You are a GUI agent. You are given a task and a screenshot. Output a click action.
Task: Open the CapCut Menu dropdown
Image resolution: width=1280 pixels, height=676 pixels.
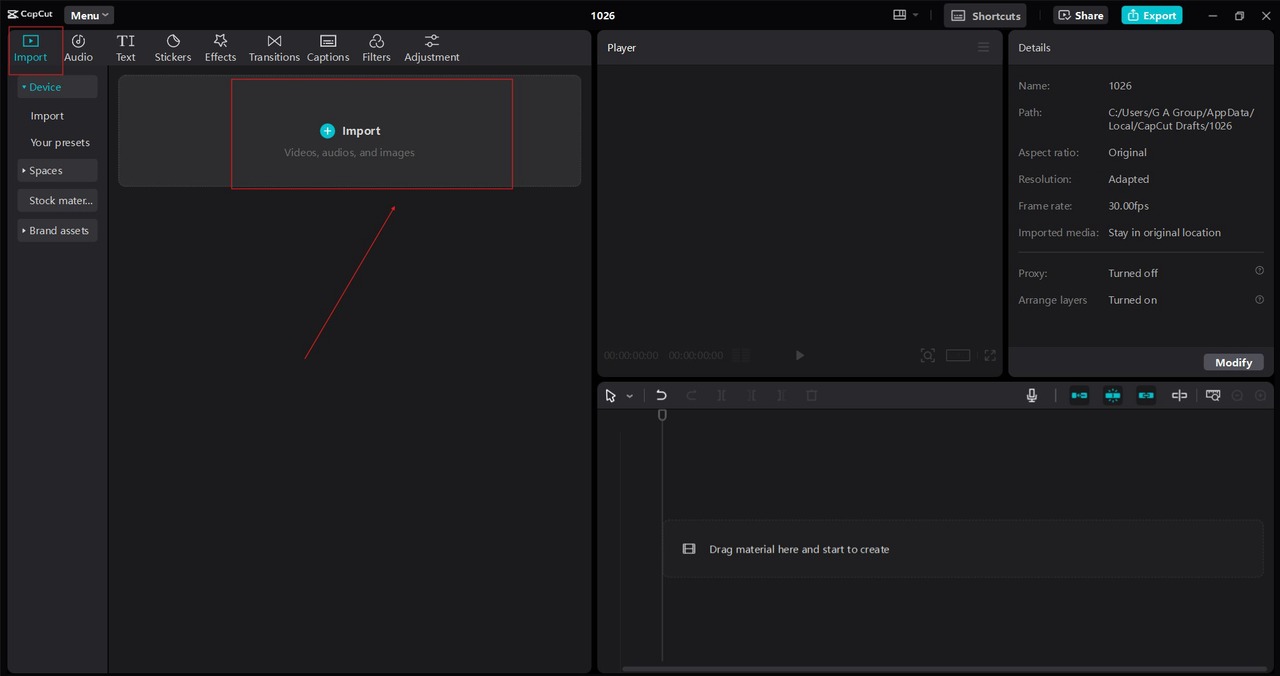tap(89, 15)
